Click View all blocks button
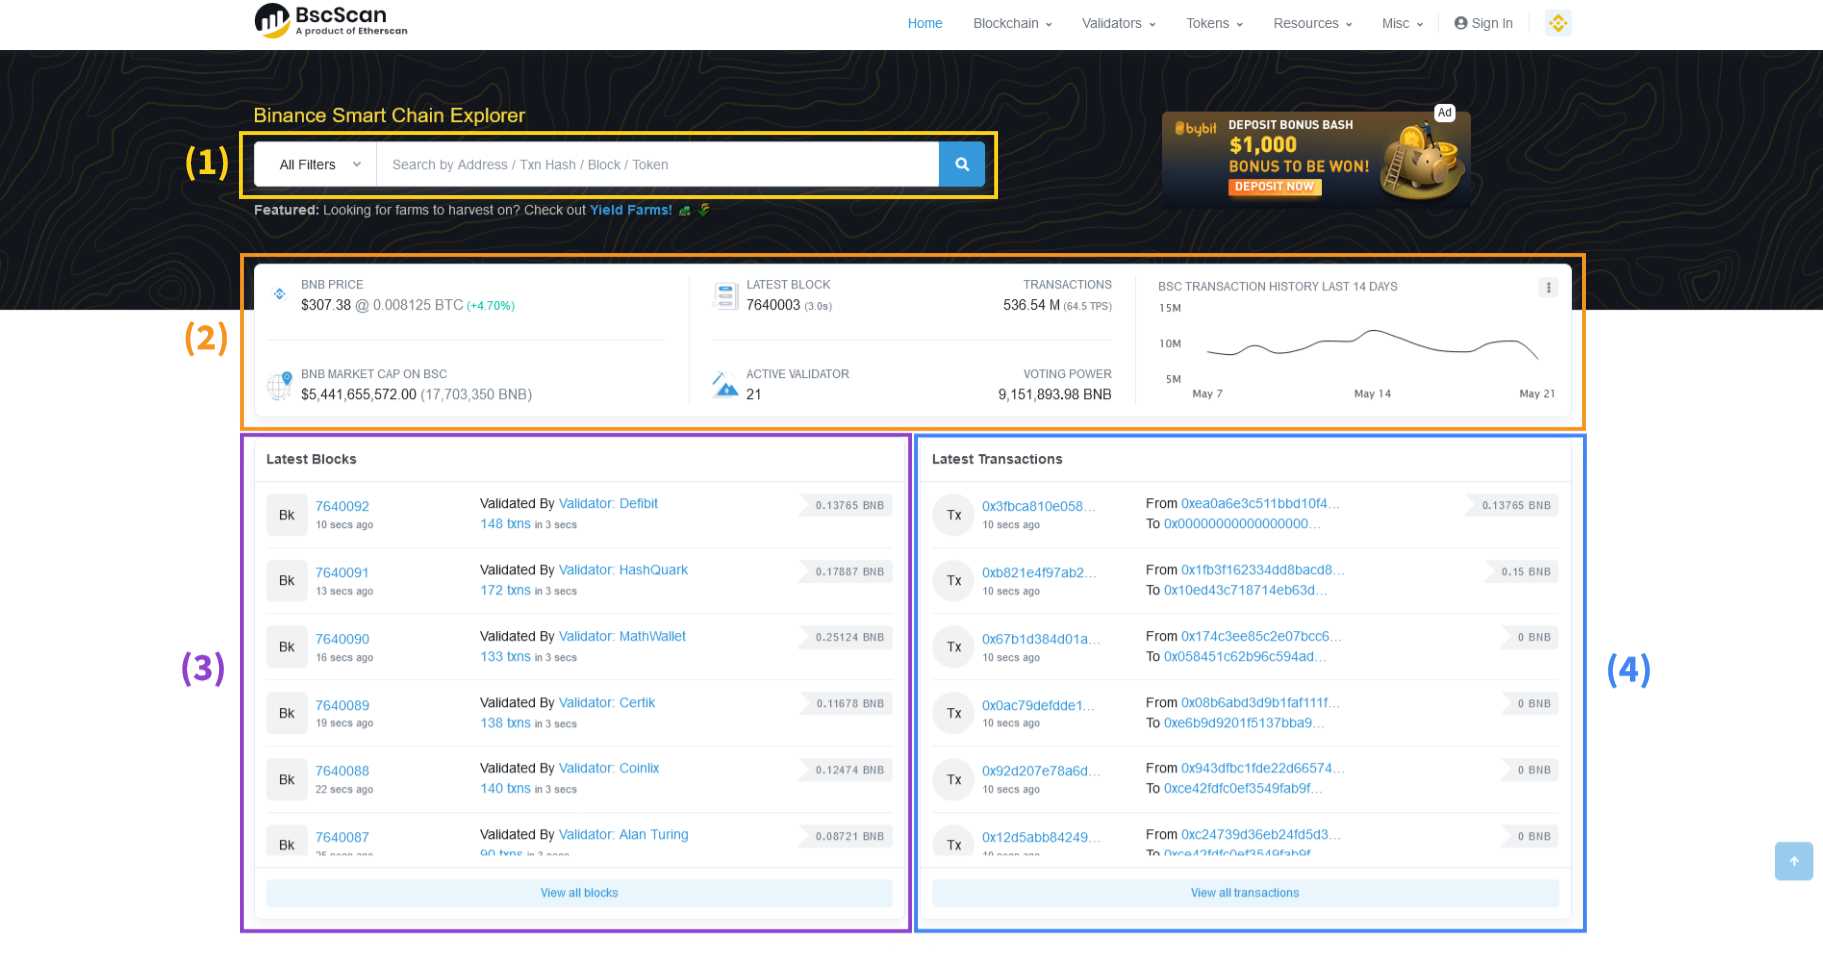Viewport: 1823px width, 954px height. coord(579,893)
